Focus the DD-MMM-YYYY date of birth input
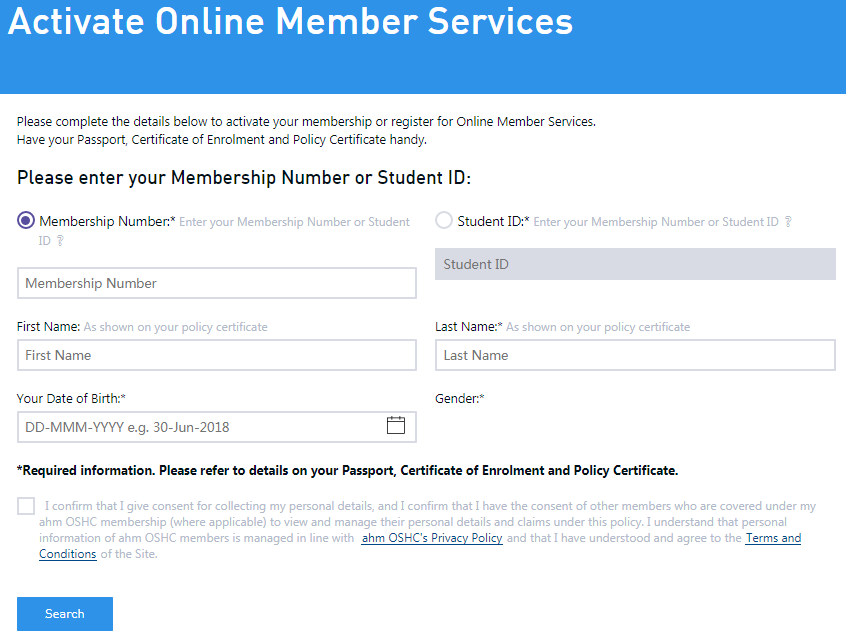Image resolution: width=846 pixels, height=637 pixels. [200, 427]
